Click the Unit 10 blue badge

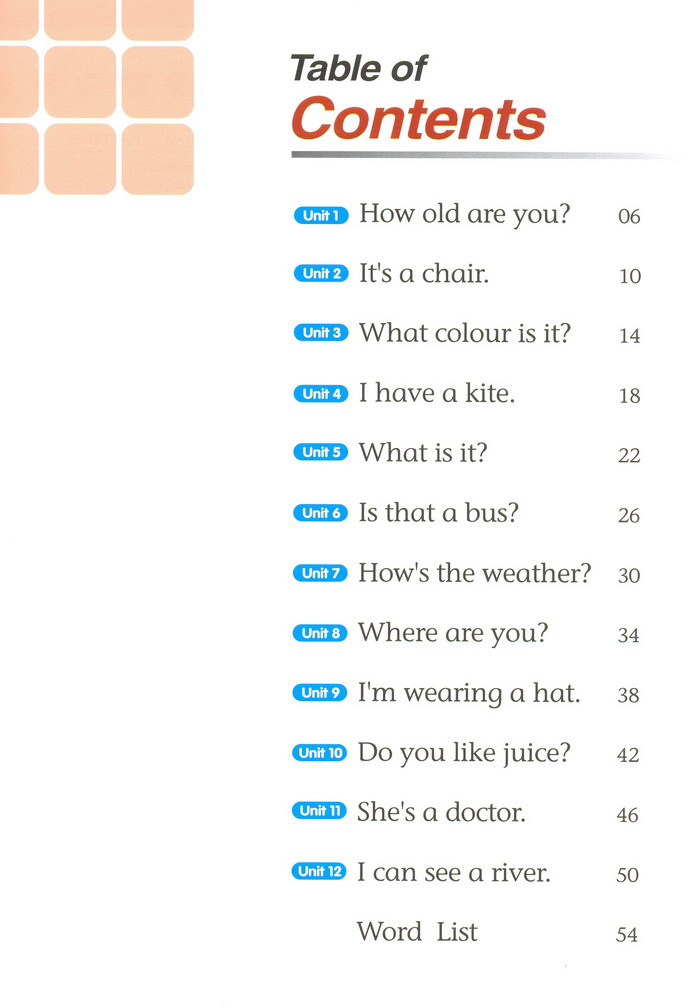coord(319,752)
